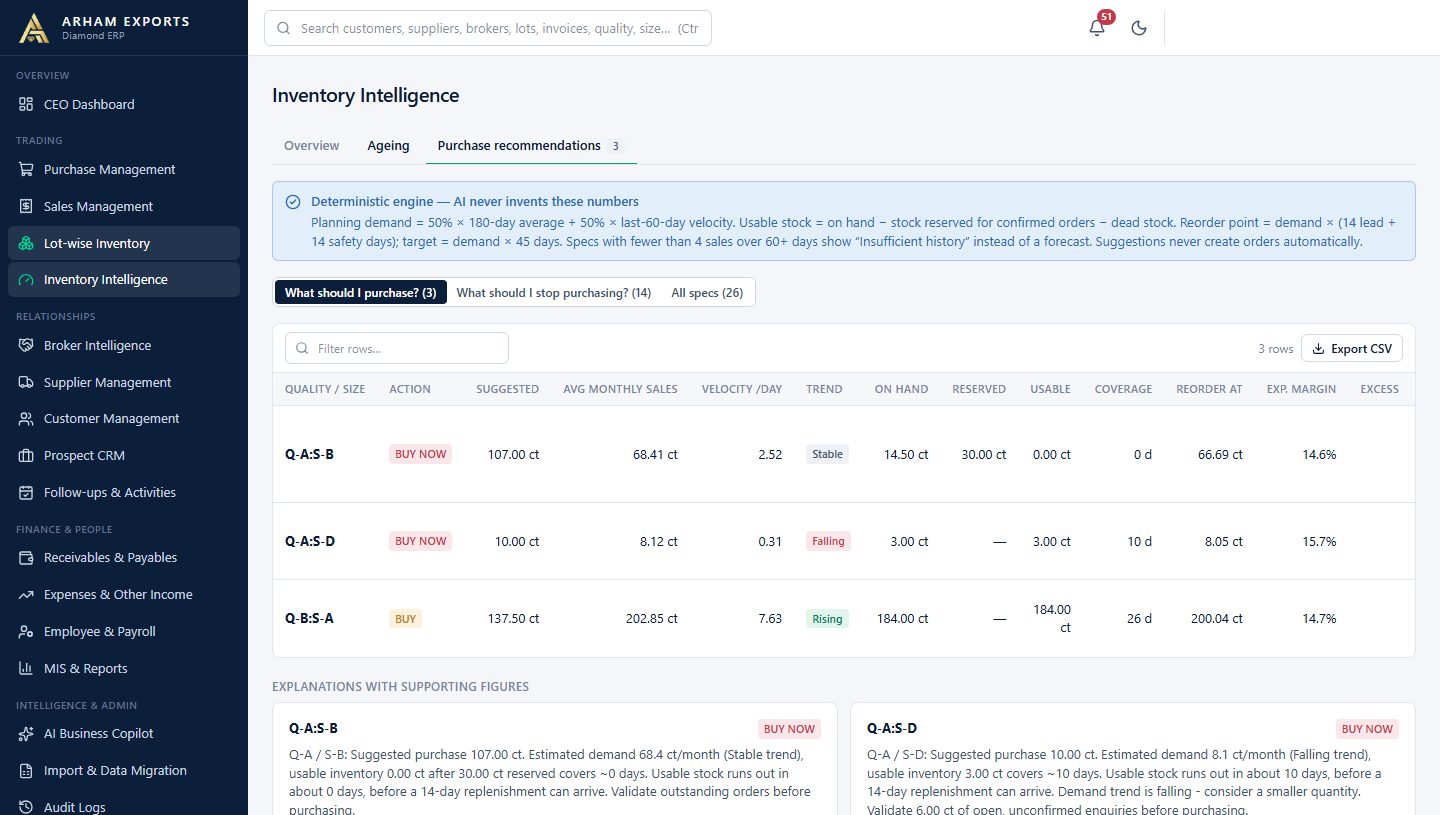Click the 202.85 ct average monthly sales
1440x815 pixels.
651,619
